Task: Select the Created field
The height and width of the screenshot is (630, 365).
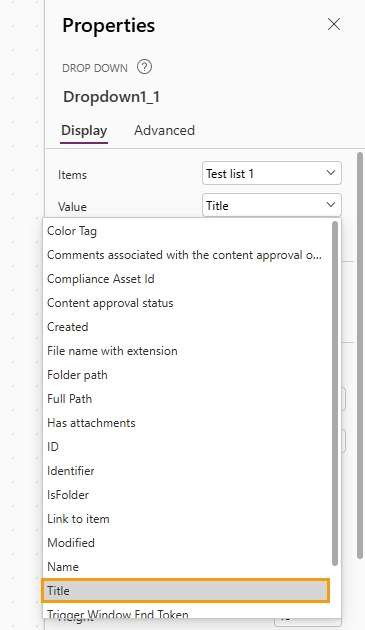Action: click(187, 327)
